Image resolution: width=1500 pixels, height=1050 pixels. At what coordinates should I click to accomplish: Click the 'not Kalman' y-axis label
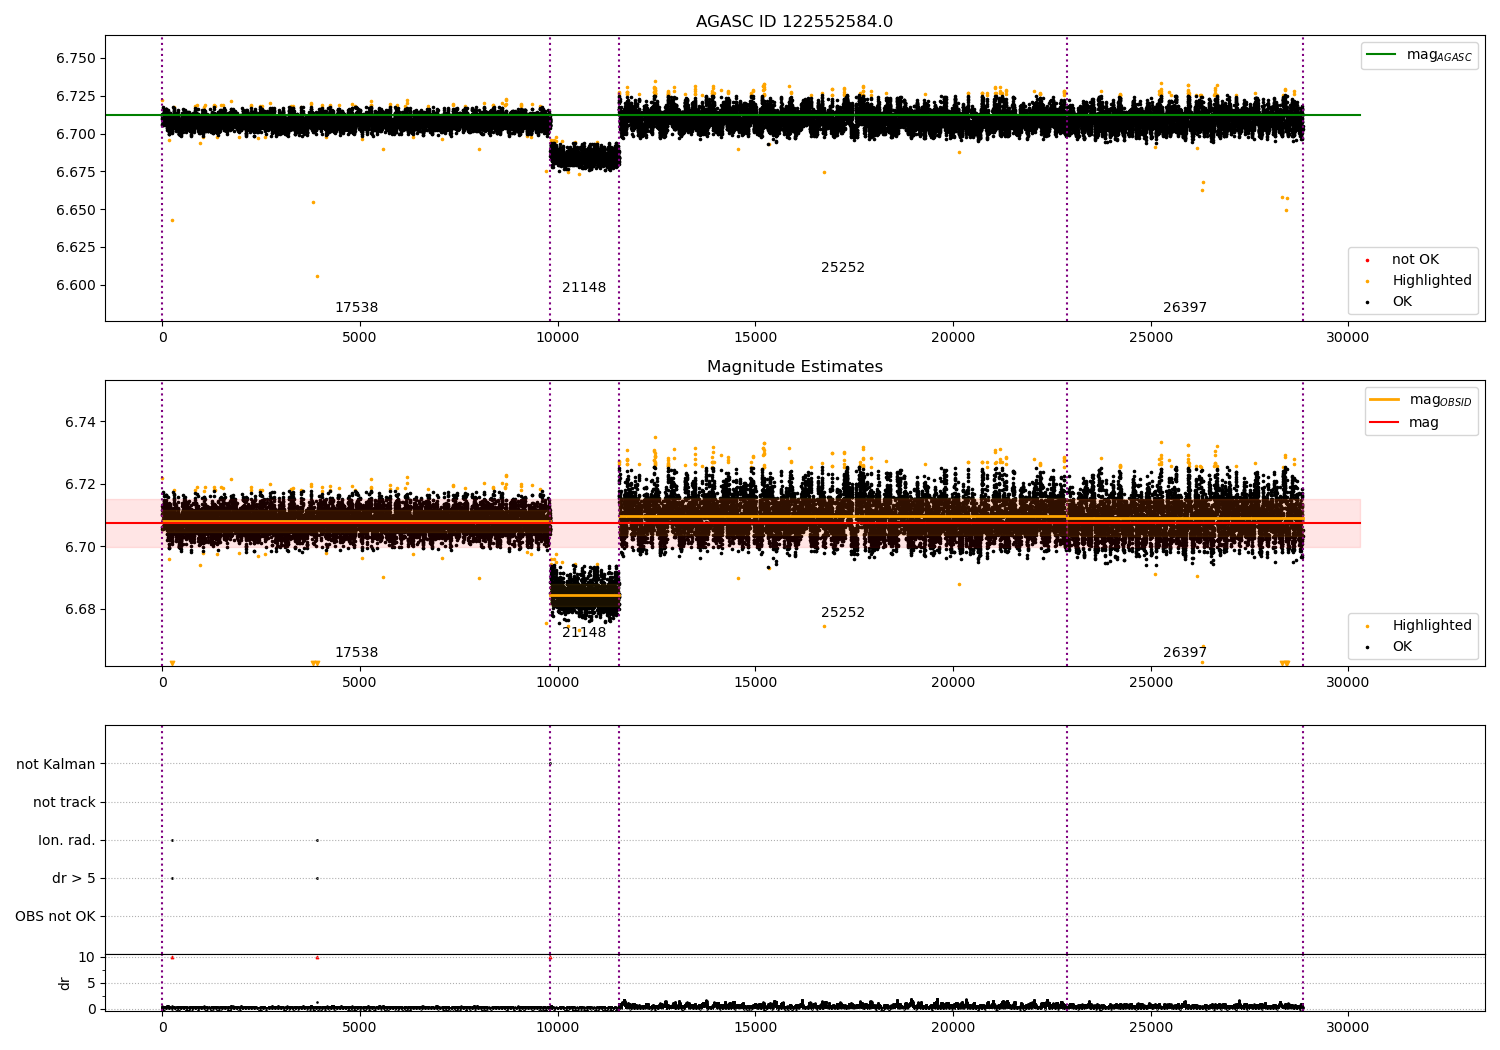(x=56, y=765)
